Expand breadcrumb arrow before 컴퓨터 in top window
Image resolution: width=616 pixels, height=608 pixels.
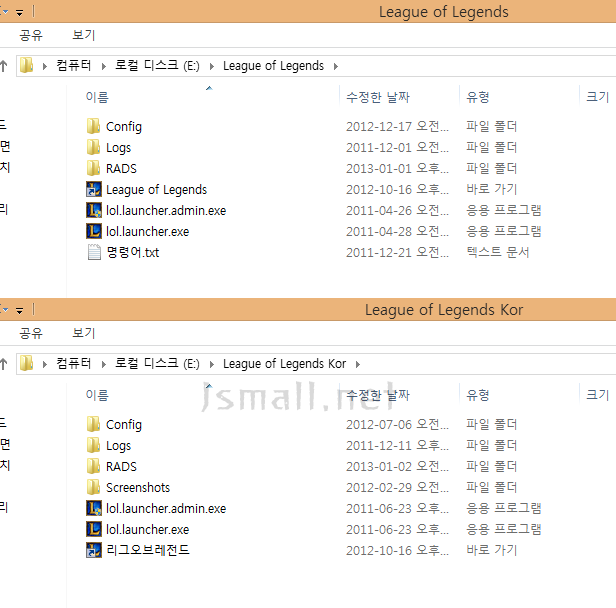tap(45, 66)
